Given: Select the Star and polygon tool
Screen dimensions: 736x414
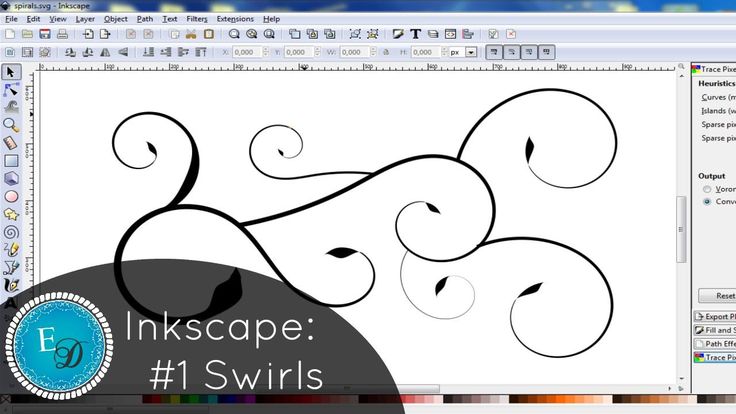Looking at the screenshot, I should point(11,214).
